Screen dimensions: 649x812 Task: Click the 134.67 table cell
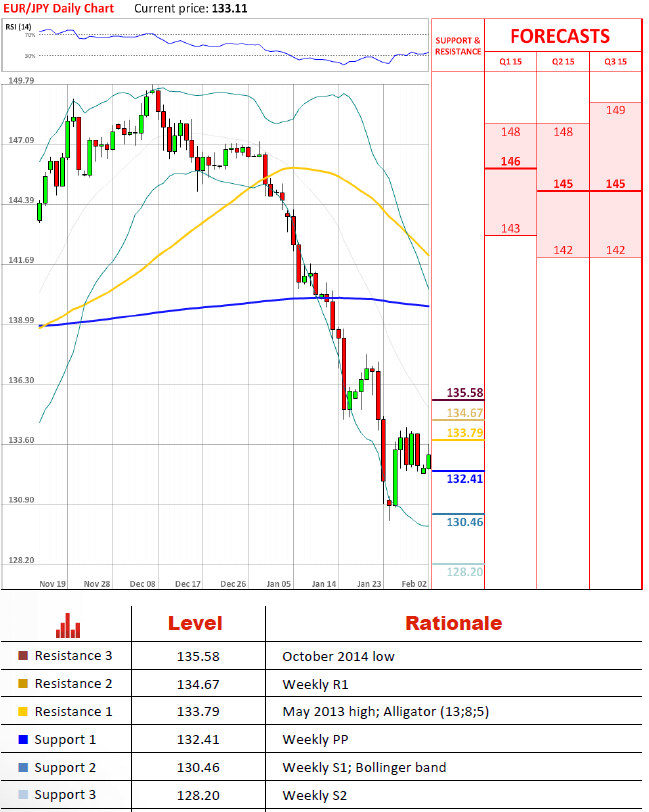click(x=198, y=685)
